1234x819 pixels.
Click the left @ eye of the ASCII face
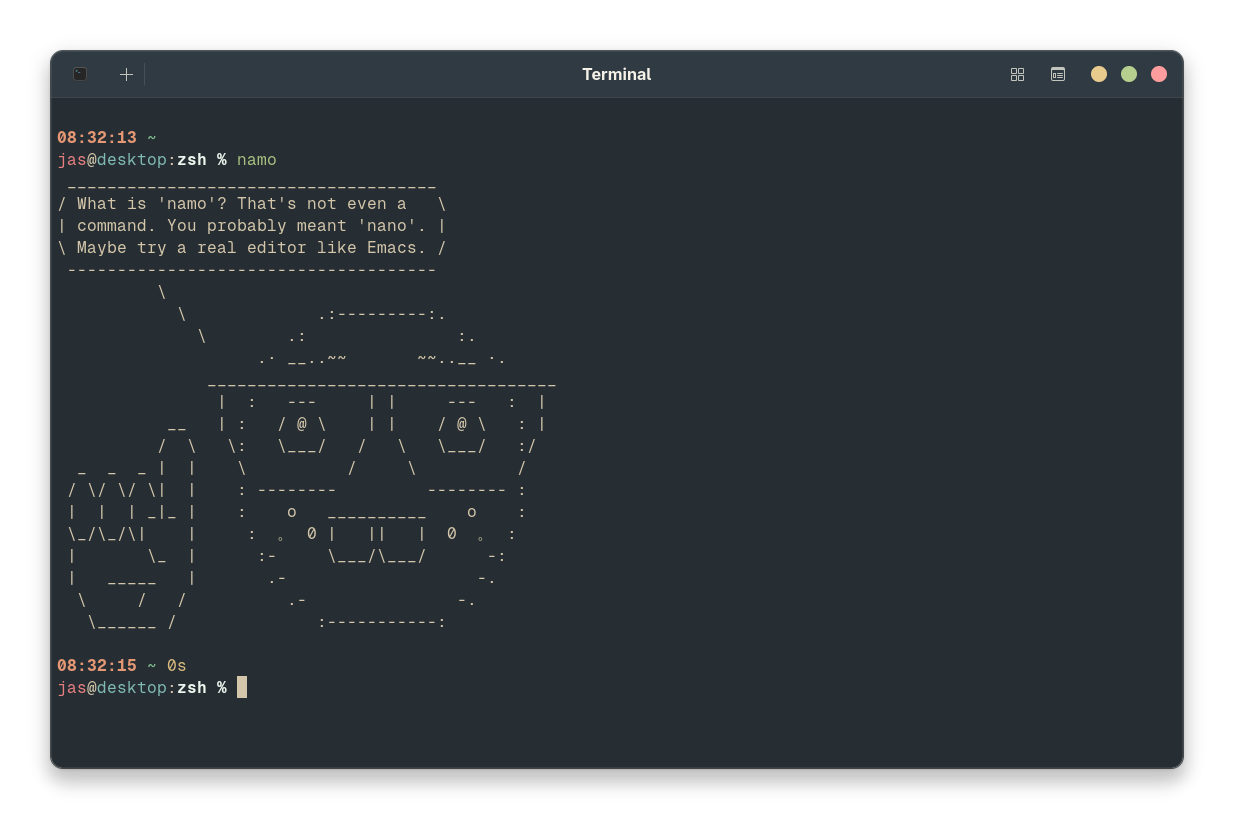pyautogui.click(x=302, y=424)
